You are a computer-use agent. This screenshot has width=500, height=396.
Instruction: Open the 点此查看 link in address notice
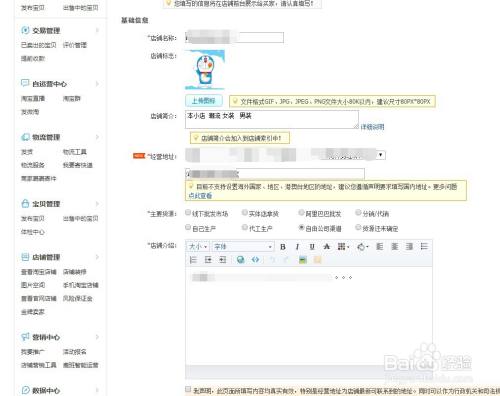(x=200, y=196)
